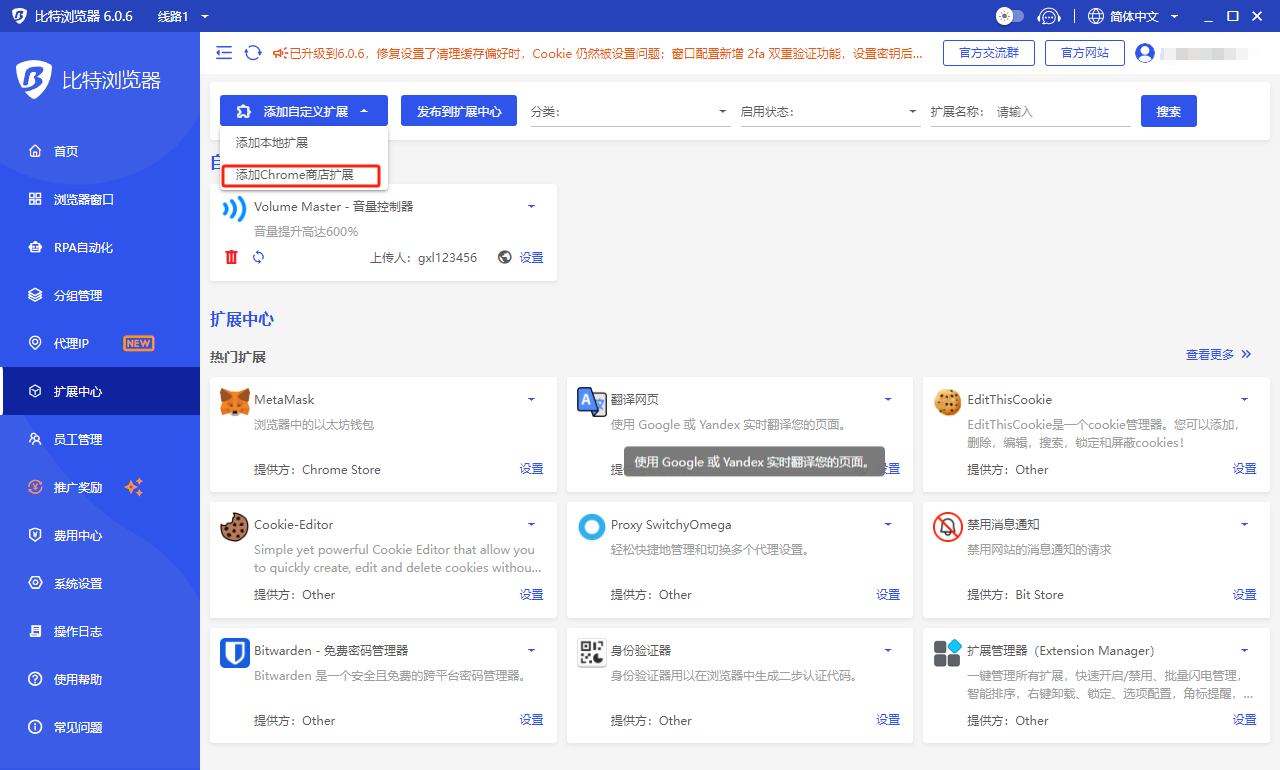Select 添加Chrome商店扩展 menu entry
The image size is (1280, 770).
(302, 175)
